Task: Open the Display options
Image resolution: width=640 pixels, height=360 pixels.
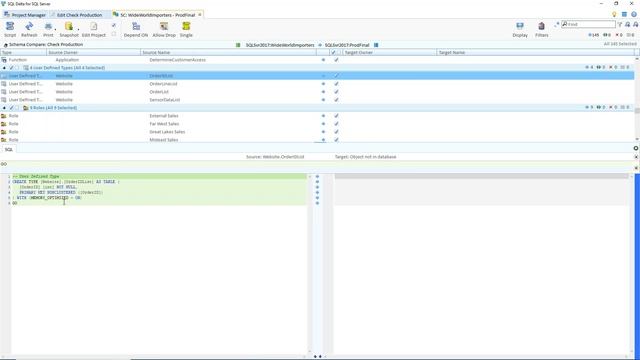Action: (520, 29)
